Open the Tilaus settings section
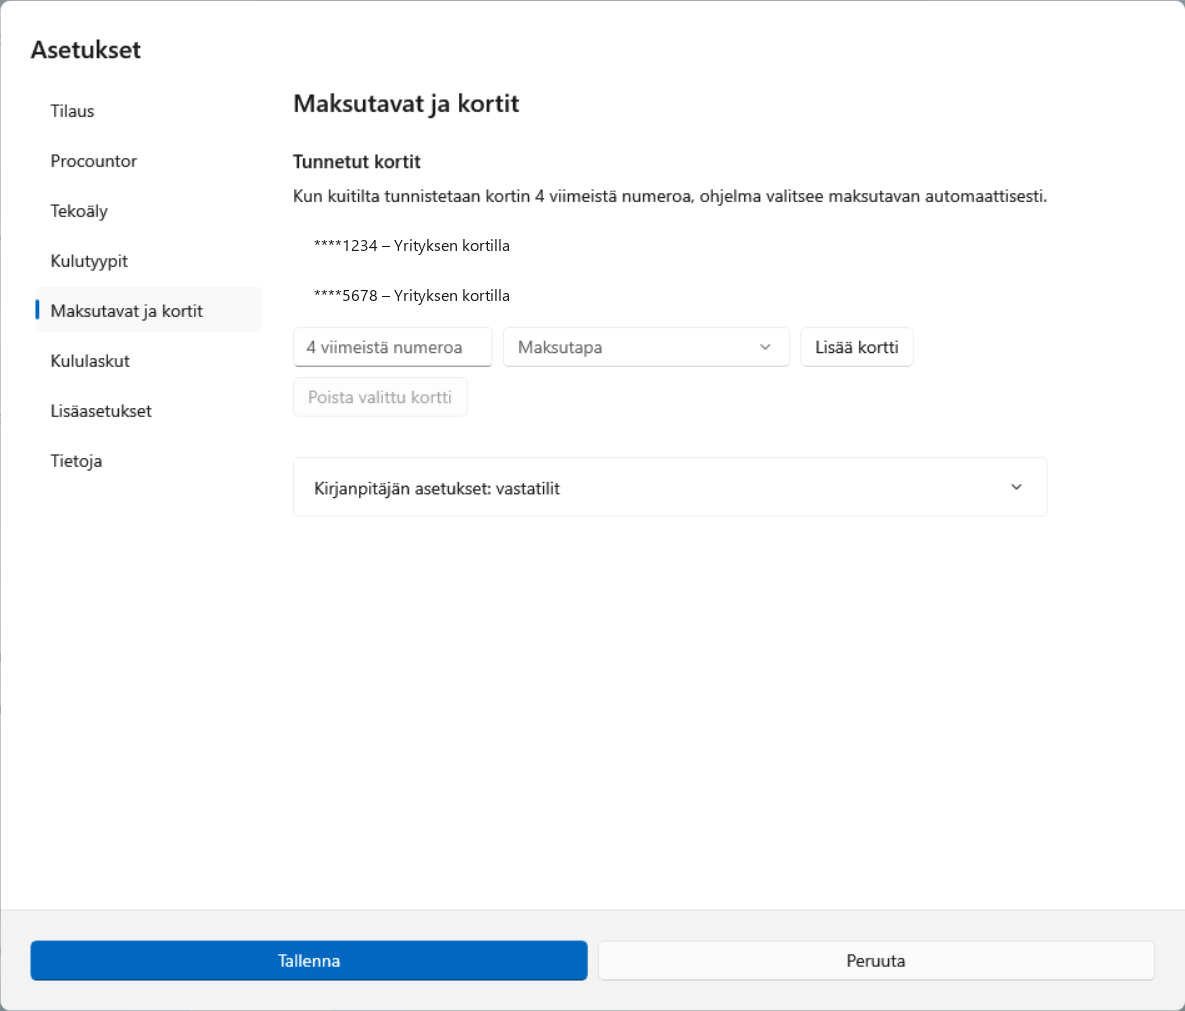Screen dimensions: 1185x1011 (149, 111)
